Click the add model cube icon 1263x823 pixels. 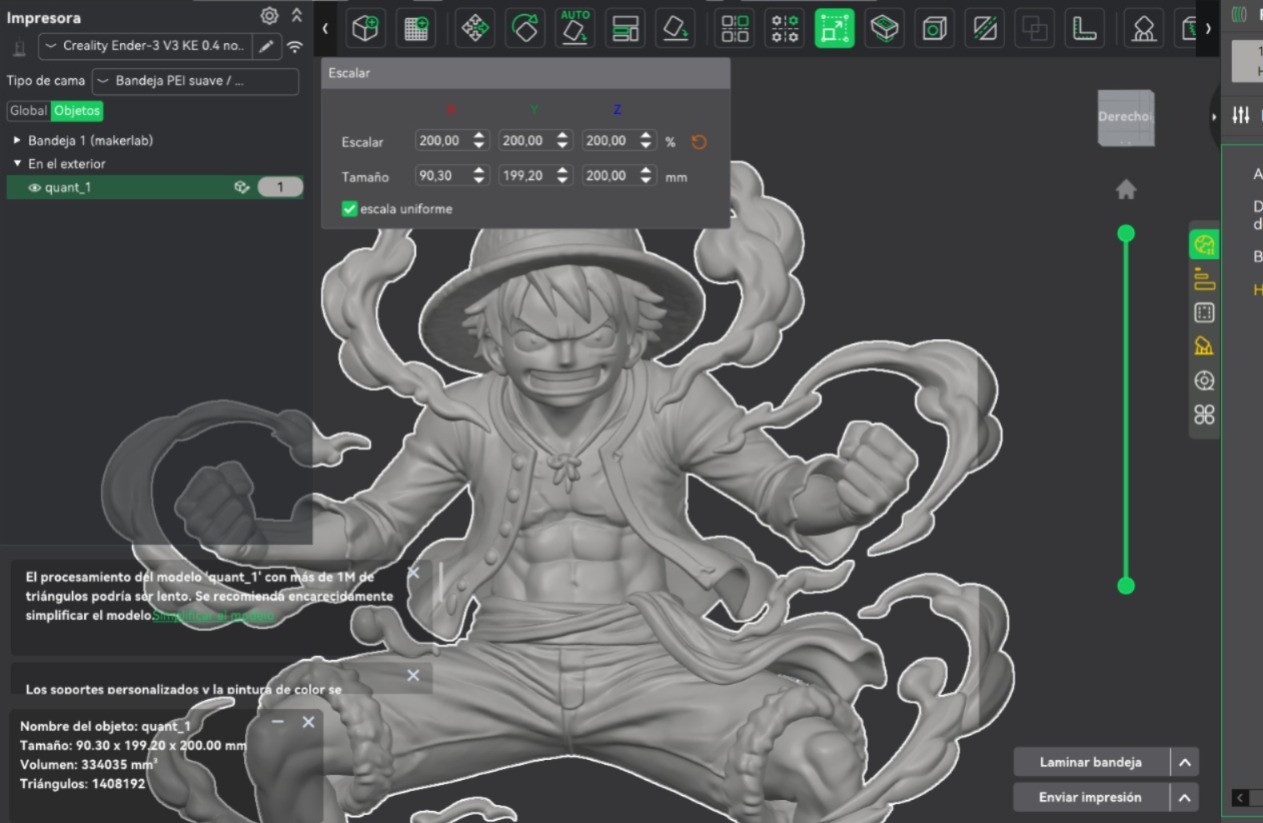366,29
